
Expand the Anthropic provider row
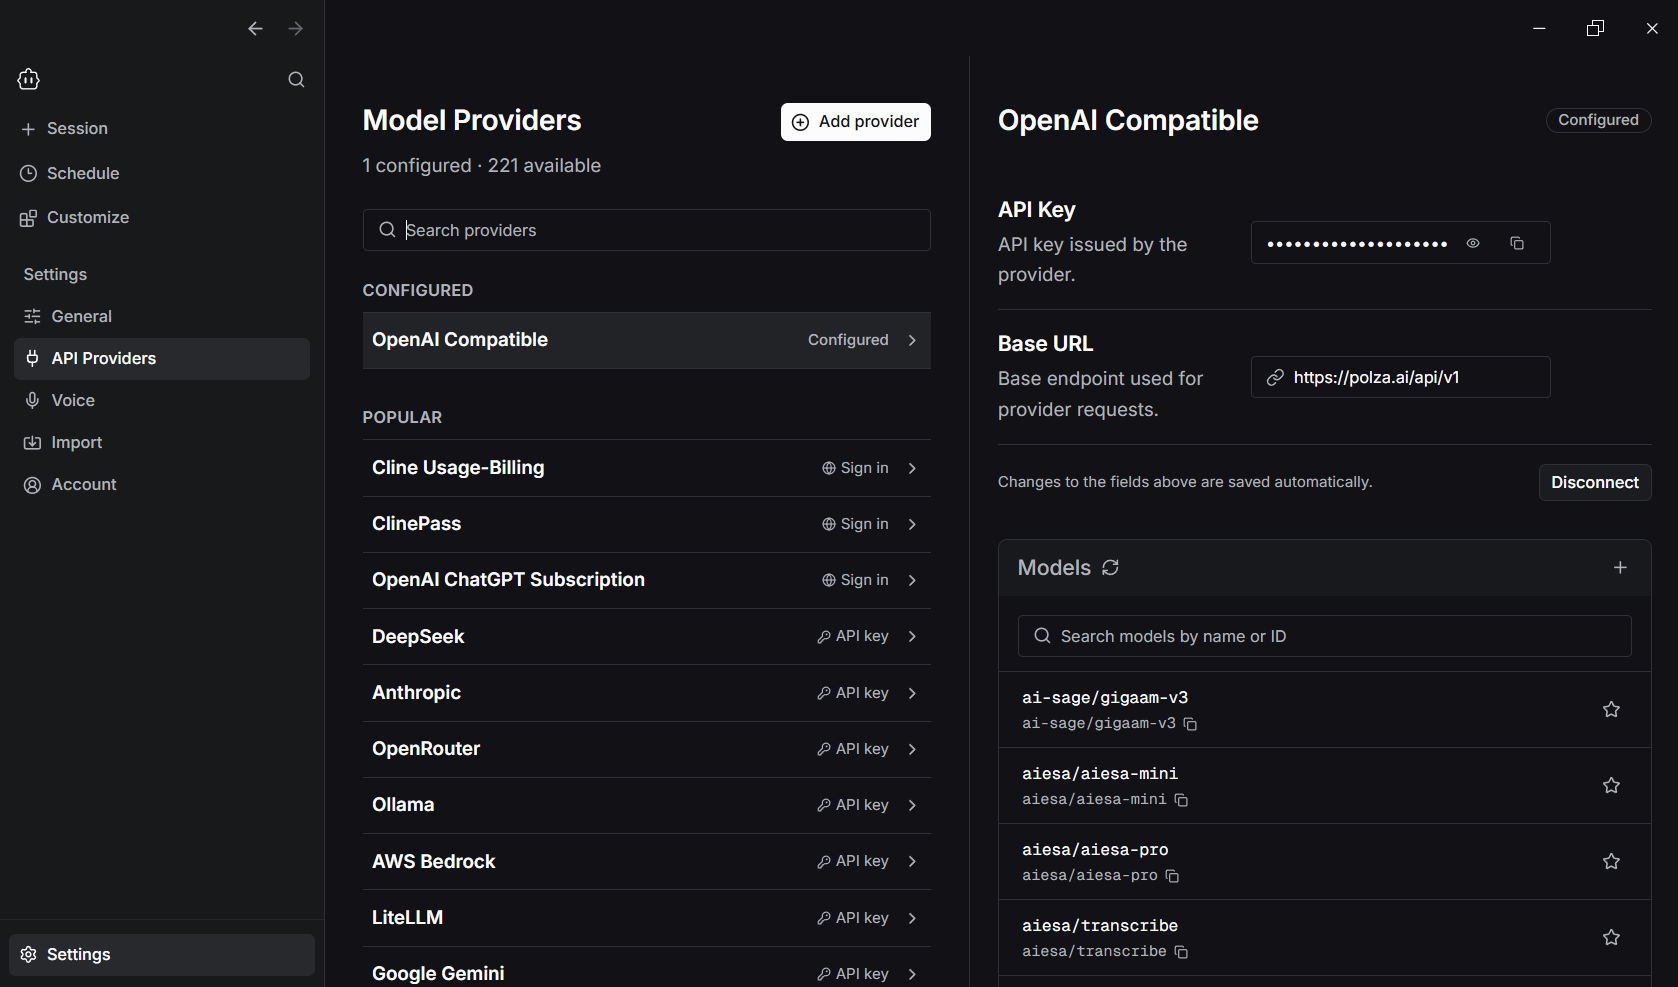click(646, 693)
